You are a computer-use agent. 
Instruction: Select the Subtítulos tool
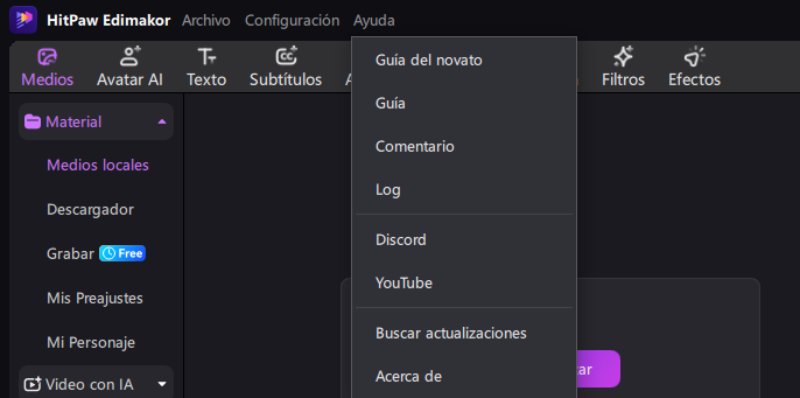(286, 67)
